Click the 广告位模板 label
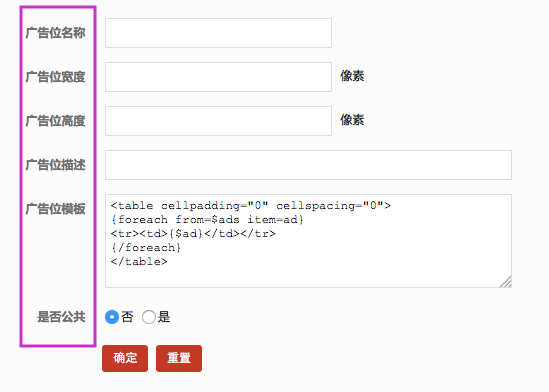This screenshot has width=549, height=392. [55, 209]
